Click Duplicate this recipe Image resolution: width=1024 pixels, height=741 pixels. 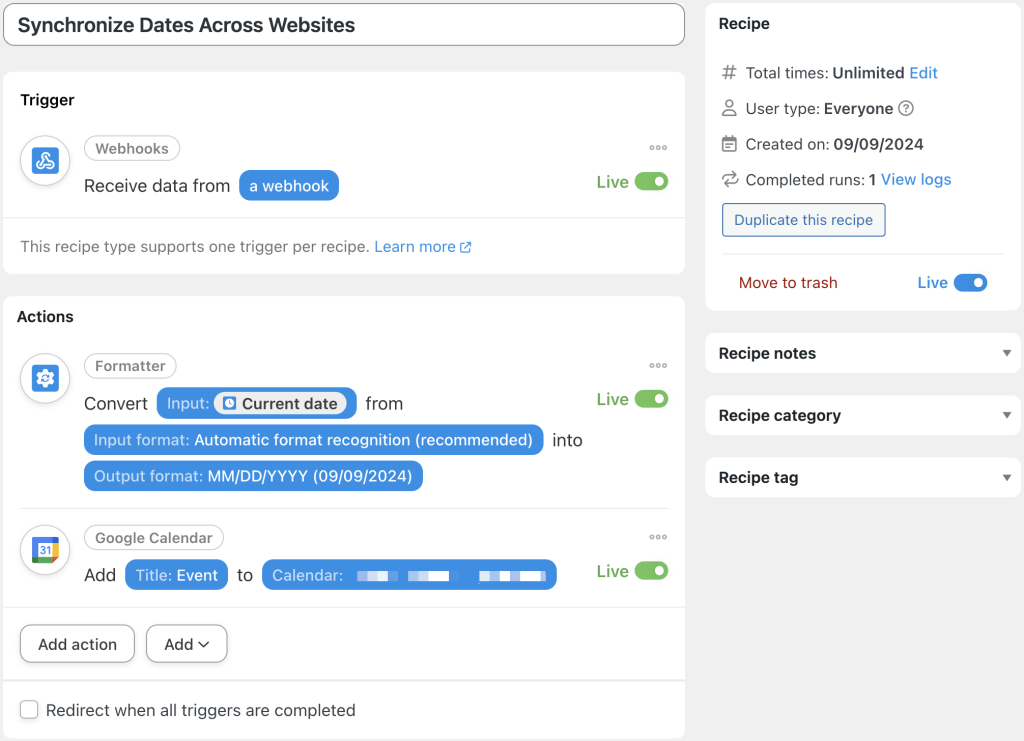(803, 219)
